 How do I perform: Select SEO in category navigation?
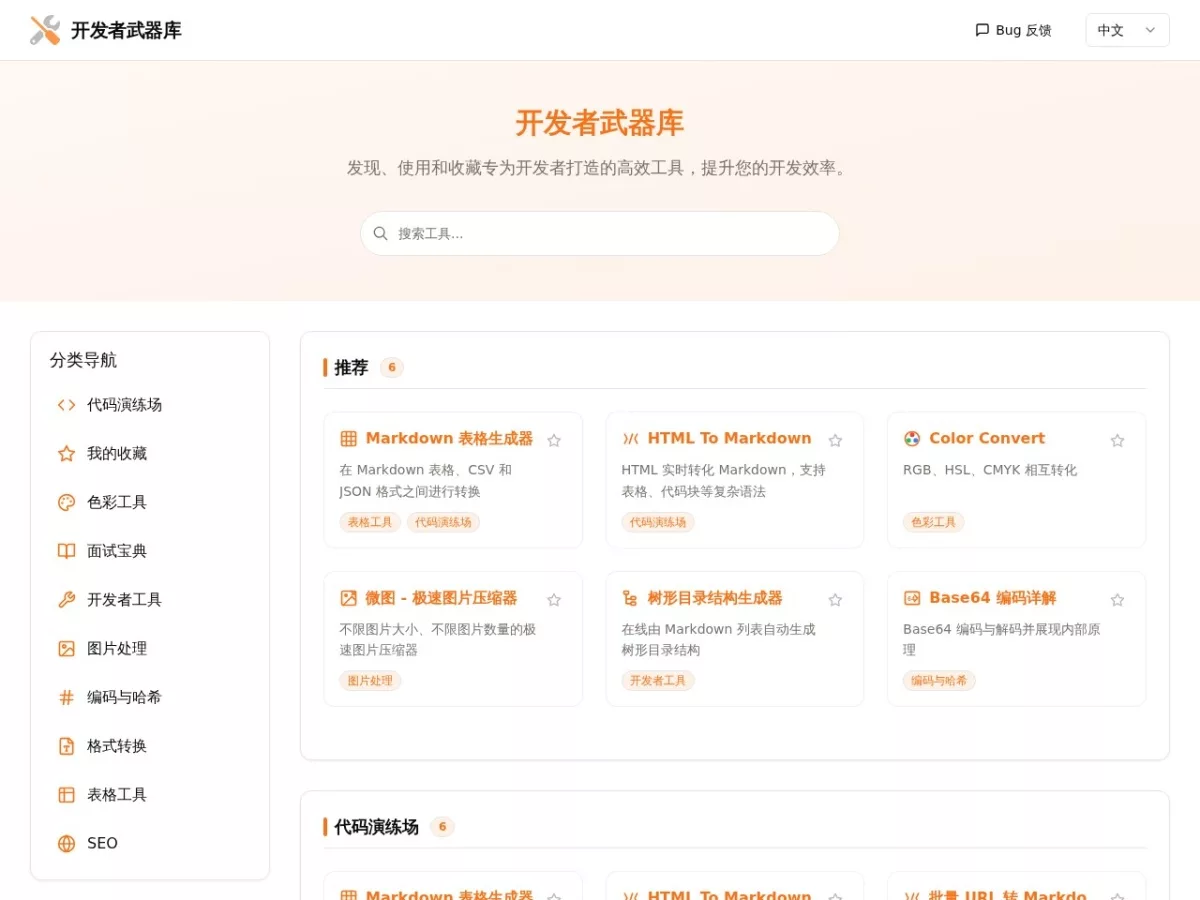coord(150,844)
